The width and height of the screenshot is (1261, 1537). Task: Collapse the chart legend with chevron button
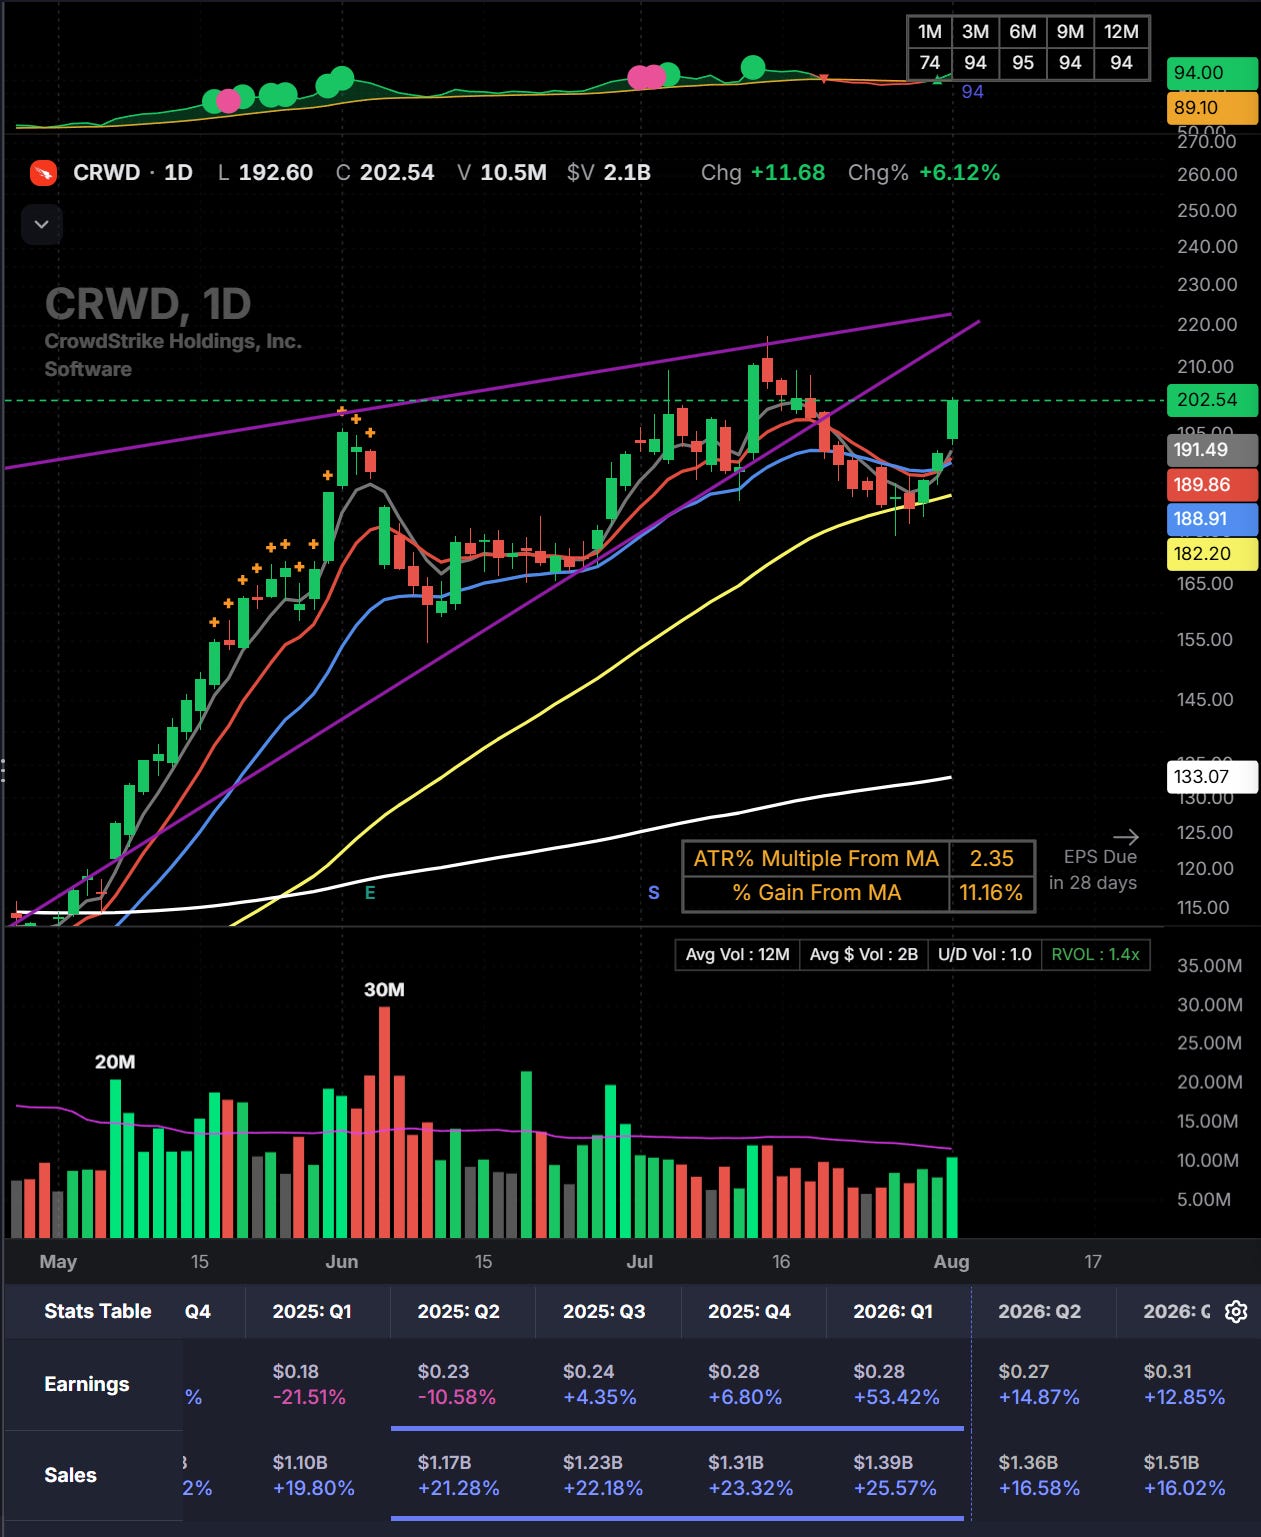[x=42, y=224]
